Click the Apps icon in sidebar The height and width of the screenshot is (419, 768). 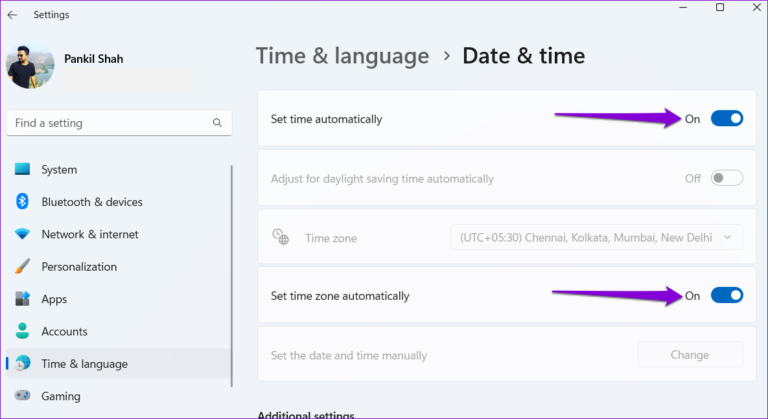pyautogui.click(x=22, y=299)
